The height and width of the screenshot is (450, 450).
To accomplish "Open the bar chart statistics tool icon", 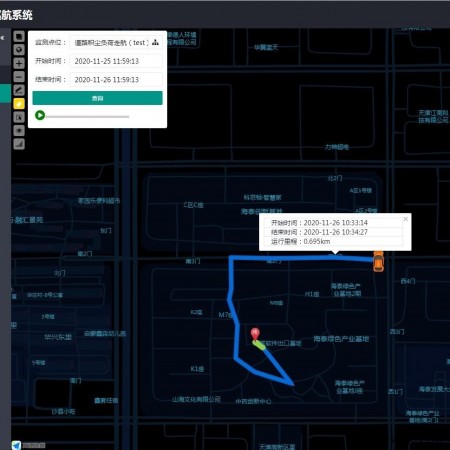I will point(19,144).
